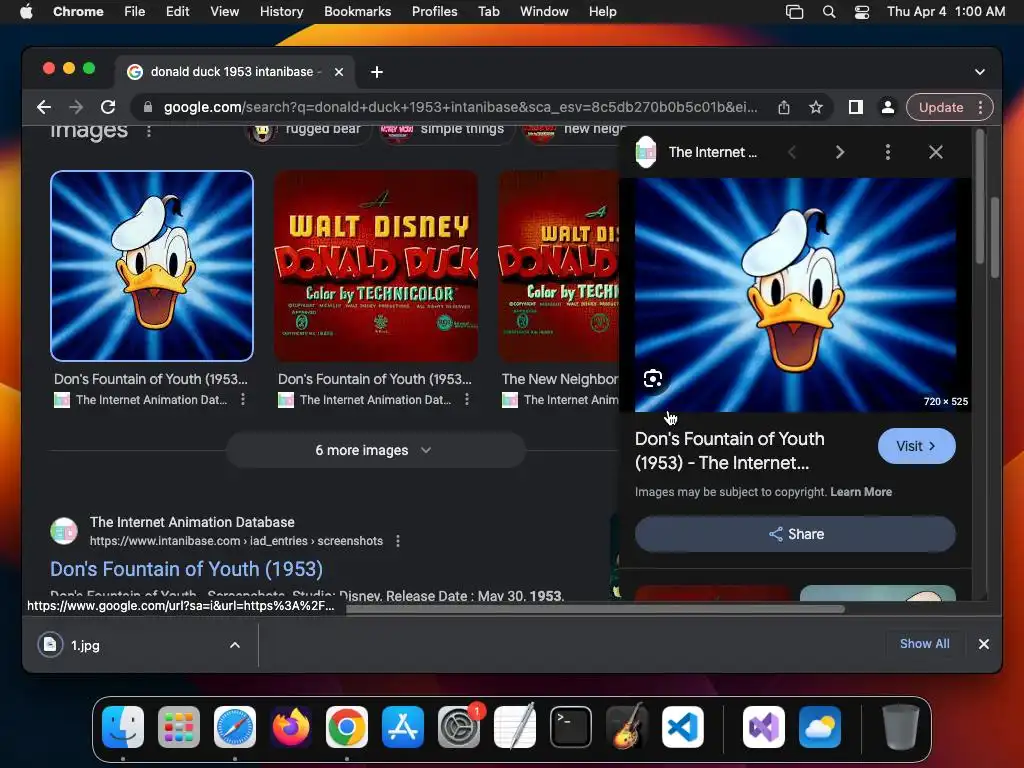
Task: Expand '6 more images'
Action: coord(376,450)
